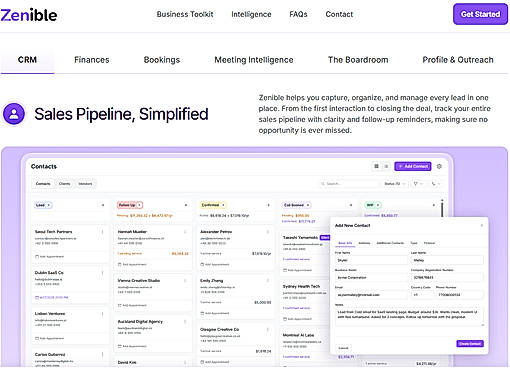Select the Vendors pill tab
This screenshot has height=368, width=510.
coord(85,184)
